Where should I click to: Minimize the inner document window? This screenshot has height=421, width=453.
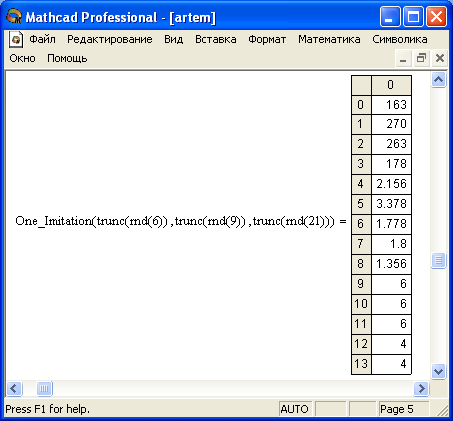tap(403, 58)
